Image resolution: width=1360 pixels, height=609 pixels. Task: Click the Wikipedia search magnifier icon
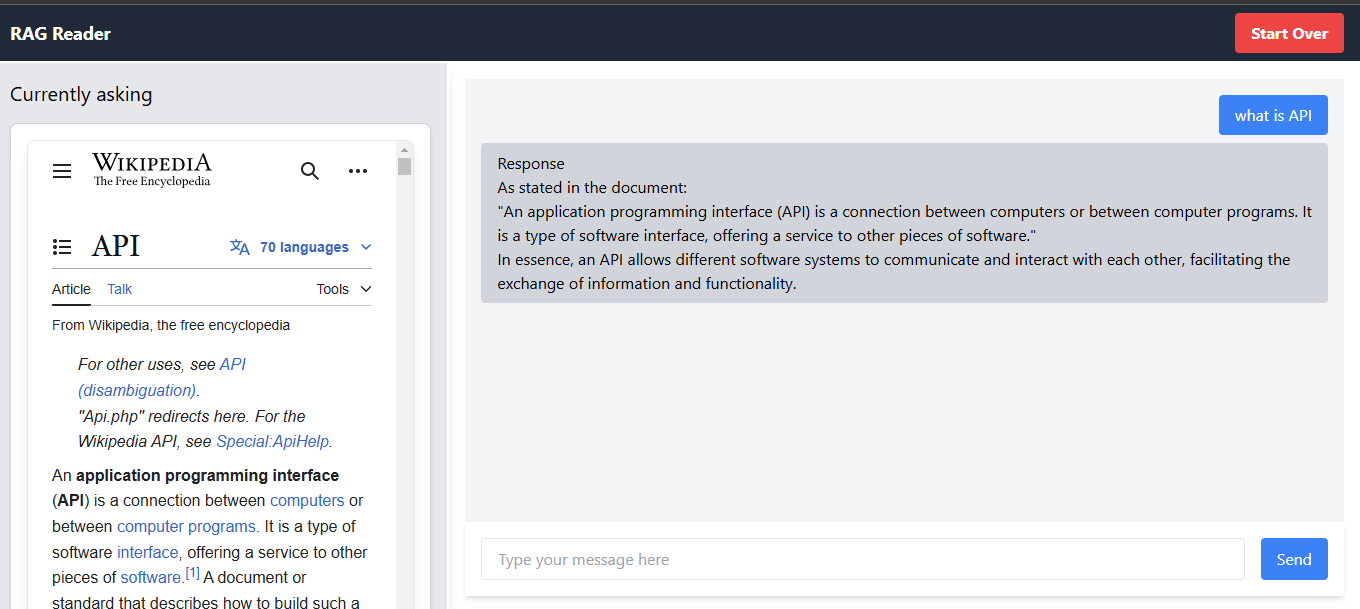310,171
